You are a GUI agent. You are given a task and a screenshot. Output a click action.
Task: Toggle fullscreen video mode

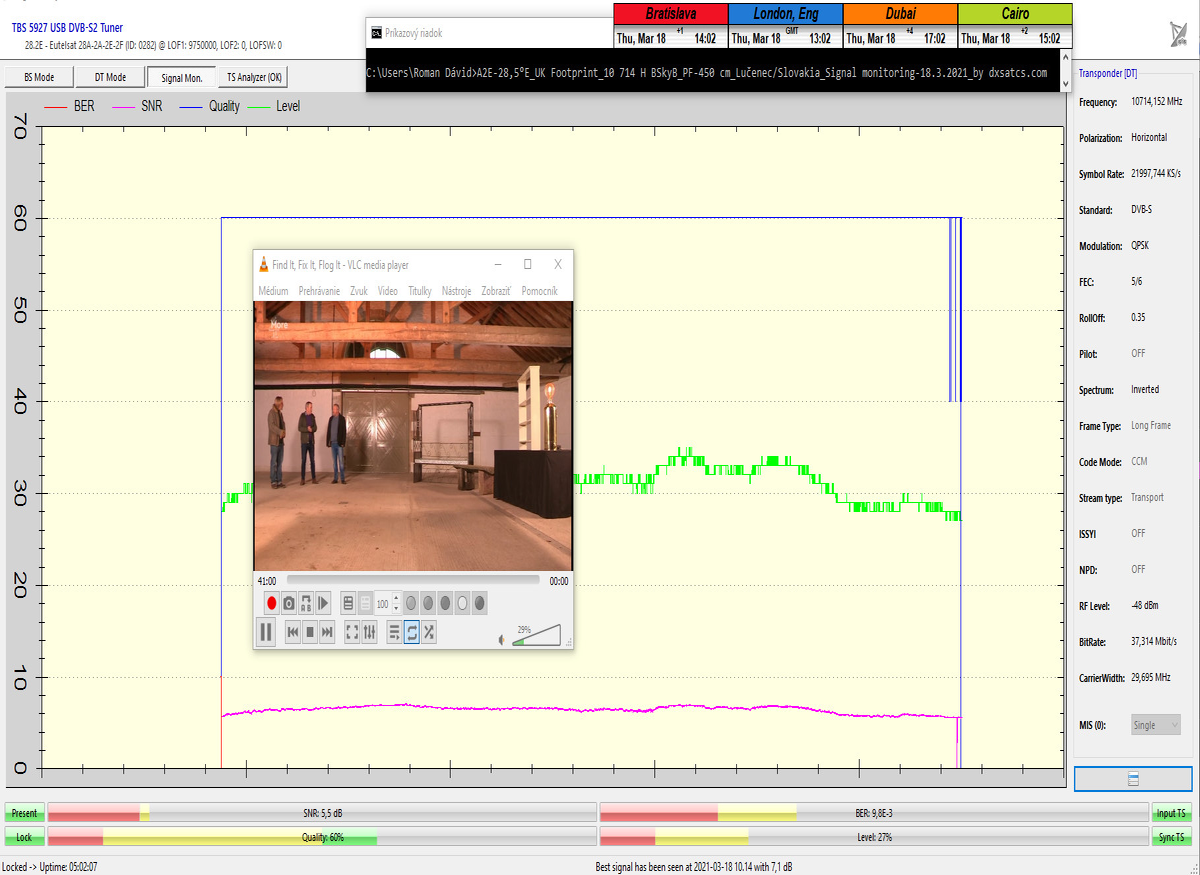352,632
